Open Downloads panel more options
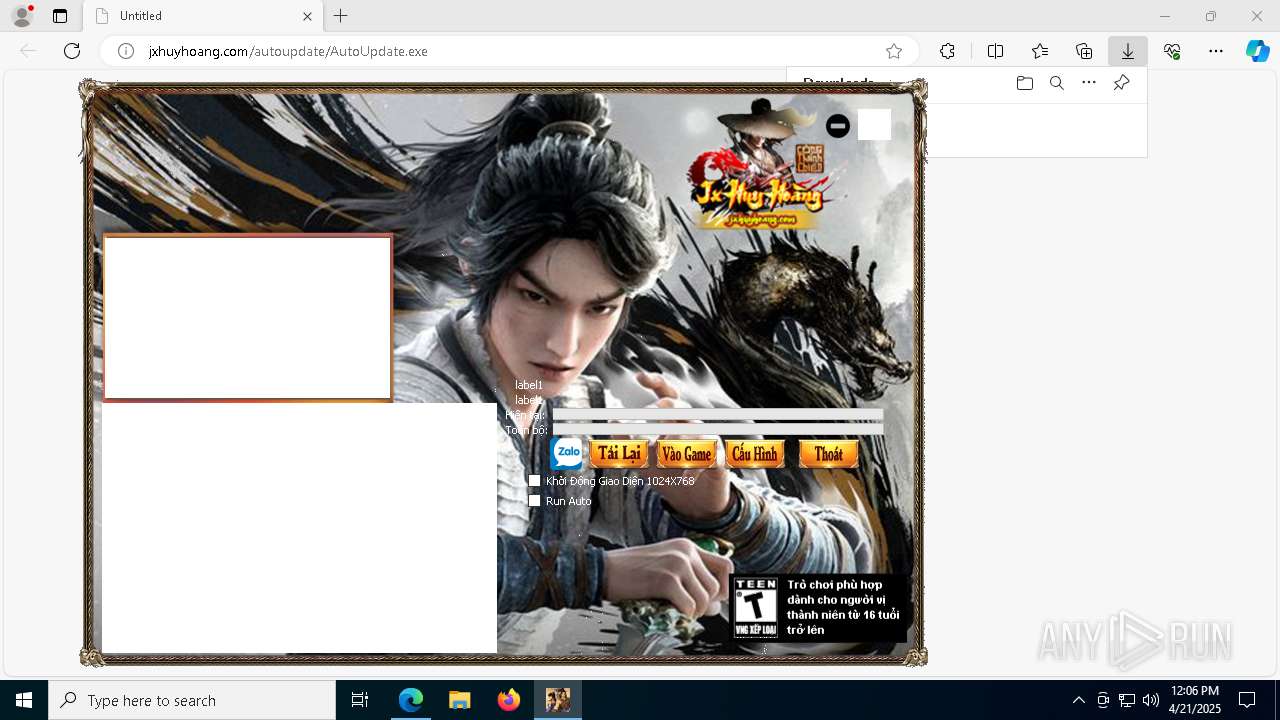The height and width of the screenshot is (720, 1280). 1089,83
